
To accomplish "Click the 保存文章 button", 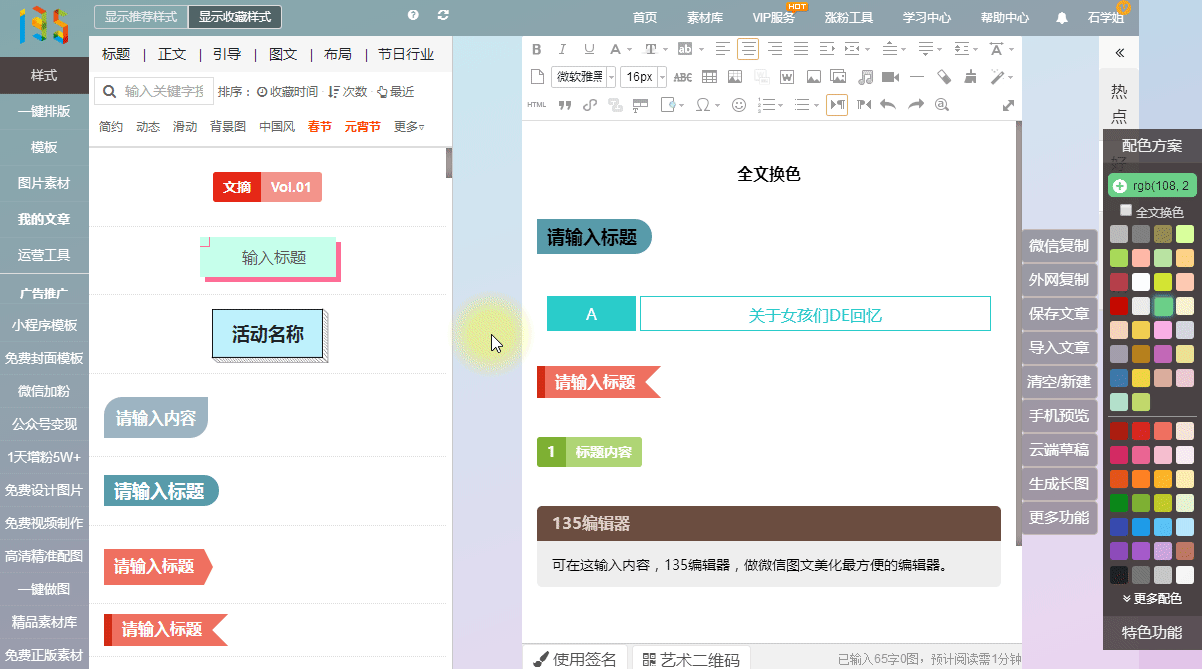I will point(1058,313).
